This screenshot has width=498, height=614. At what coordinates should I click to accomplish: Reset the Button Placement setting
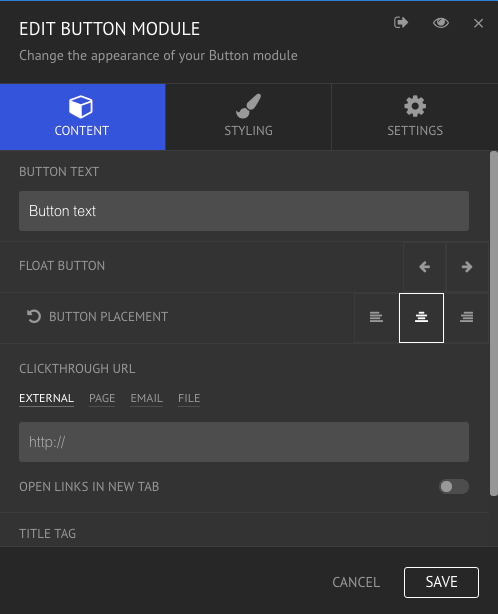[34, 316]
